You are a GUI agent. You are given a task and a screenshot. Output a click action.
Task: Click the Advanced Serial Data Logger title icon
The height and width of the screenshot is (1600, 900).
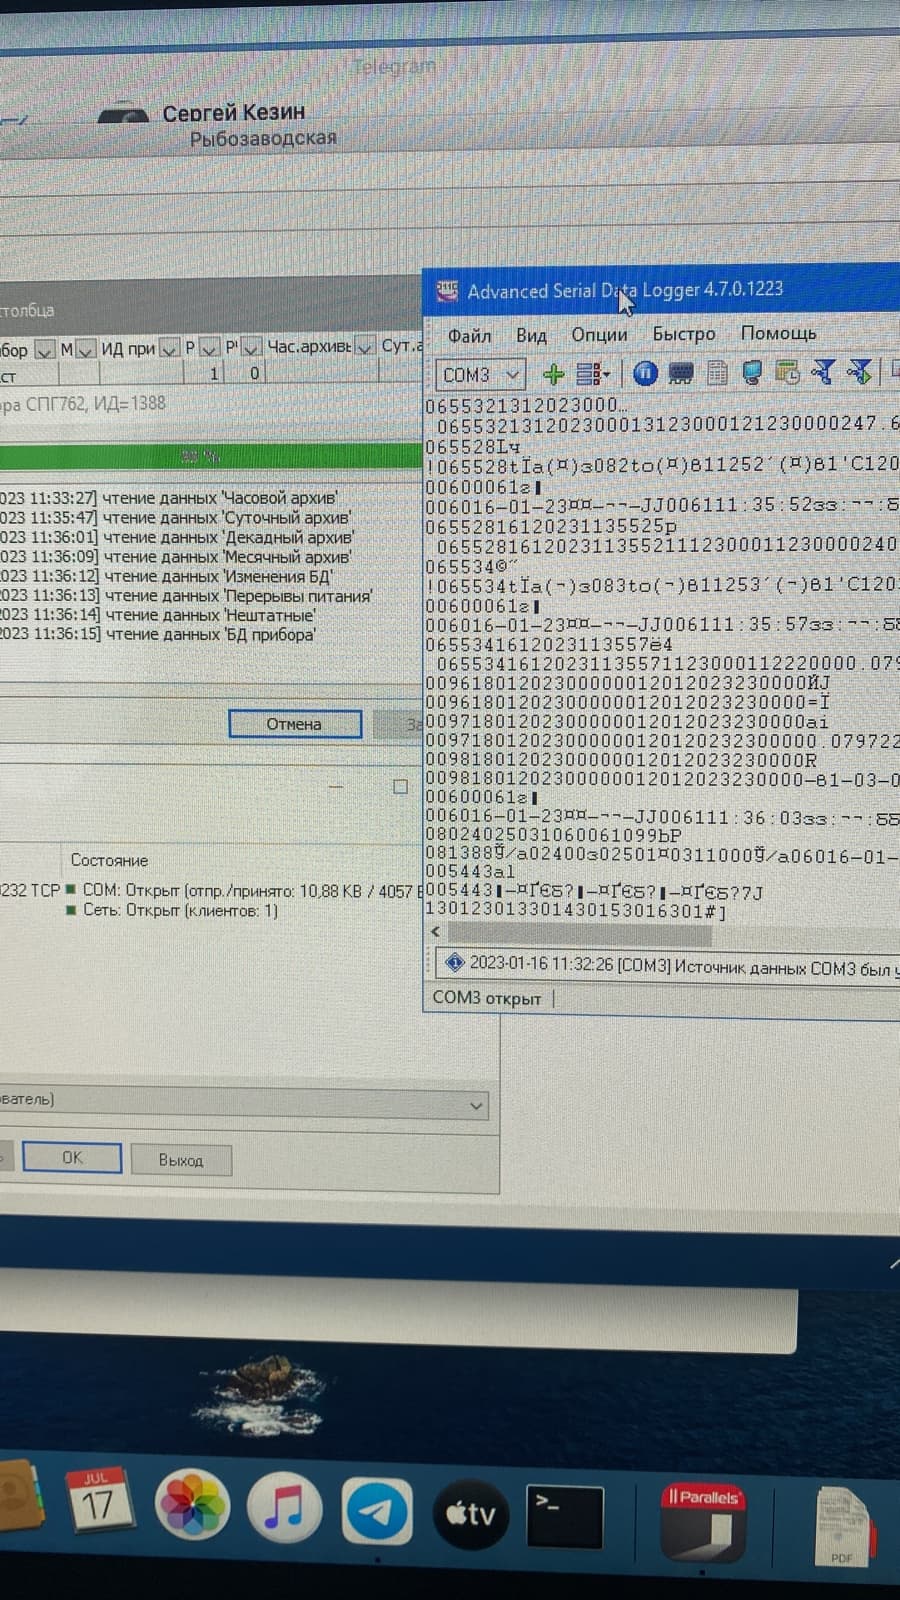pos(446,292)
